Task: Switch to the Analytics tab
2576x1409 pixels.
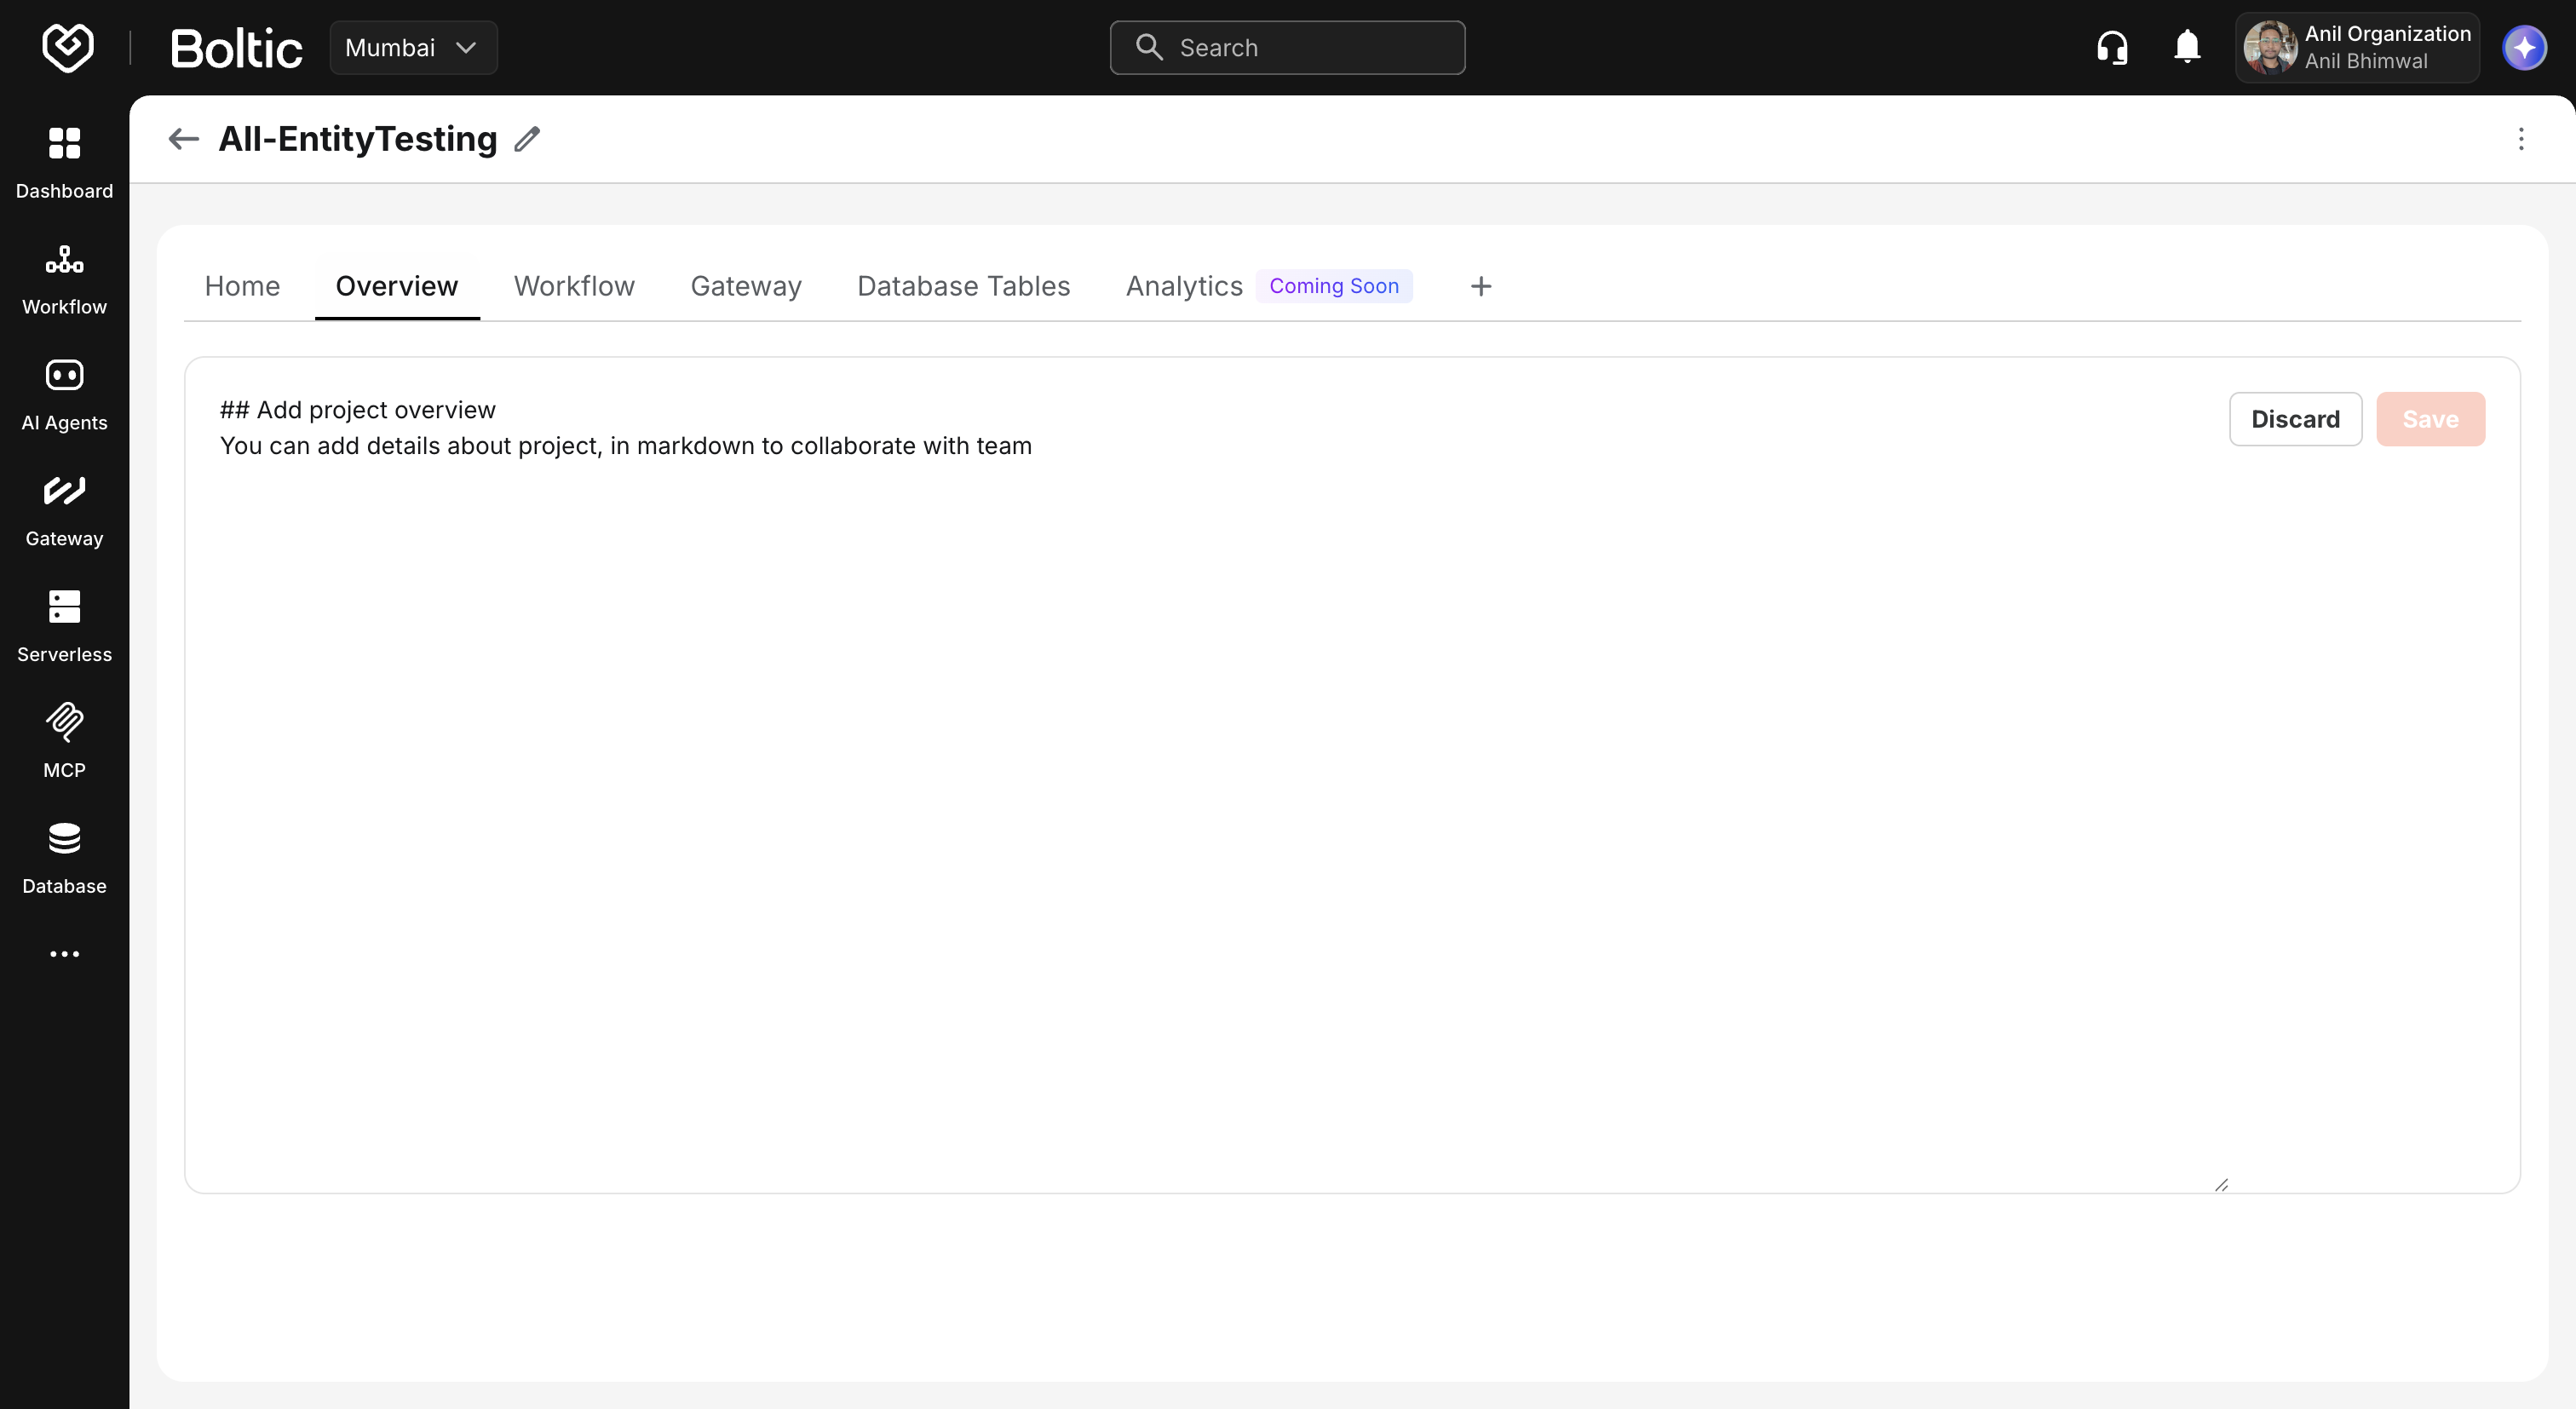Action: [x=1184, y=286]
